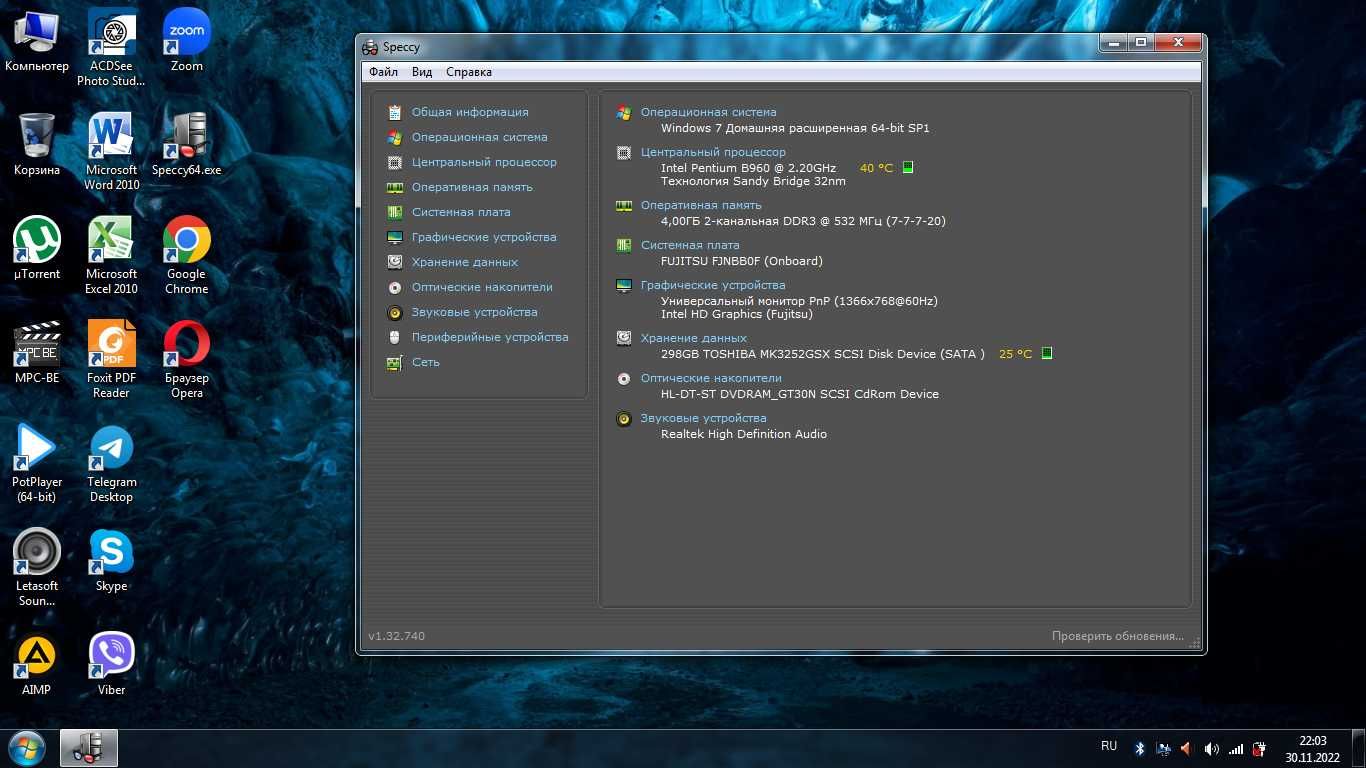
Task: Click the Хранение данных heading link in summary
Action: point(694,338)
